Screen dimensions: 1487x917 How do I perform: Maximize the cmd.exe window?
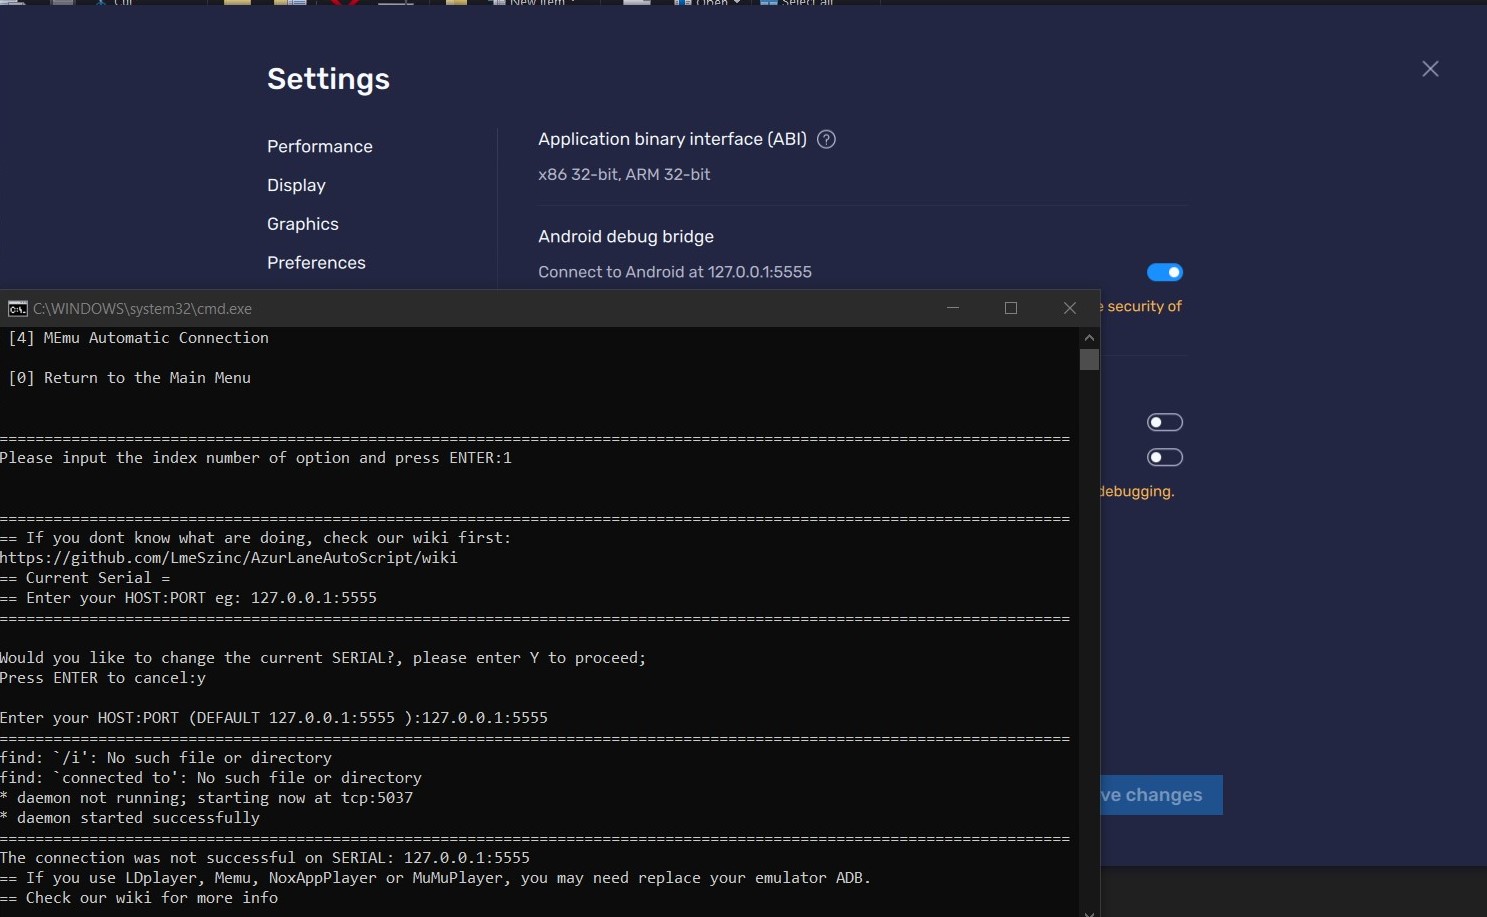pos(1011,308)
